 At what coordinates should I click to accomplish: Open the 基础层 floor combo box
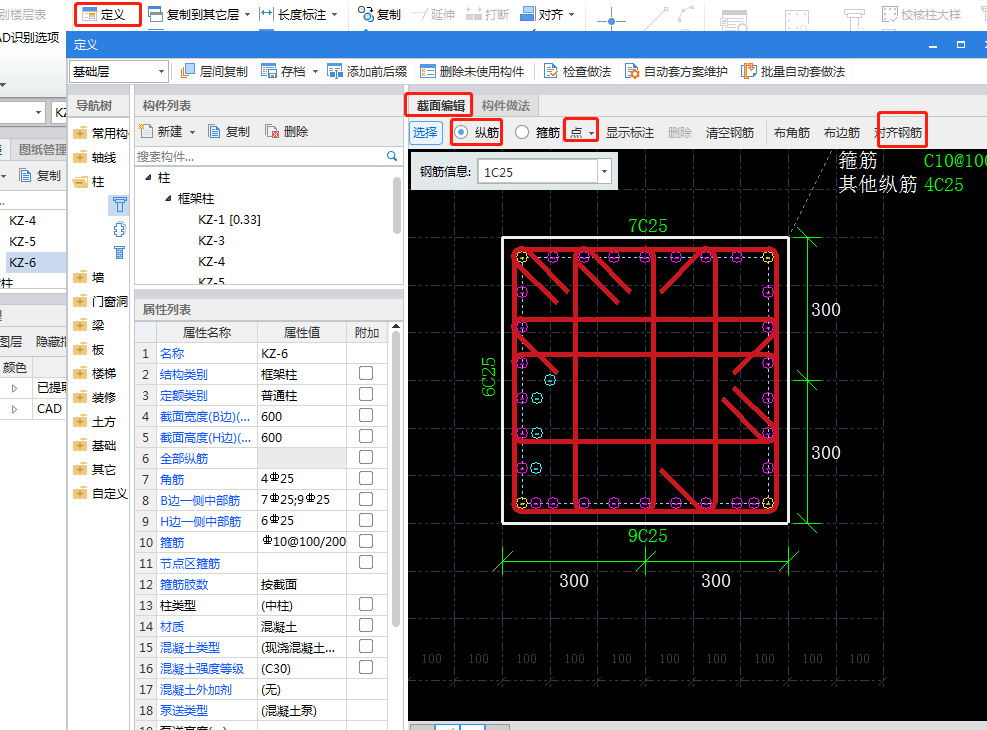(x=118, y=72)
